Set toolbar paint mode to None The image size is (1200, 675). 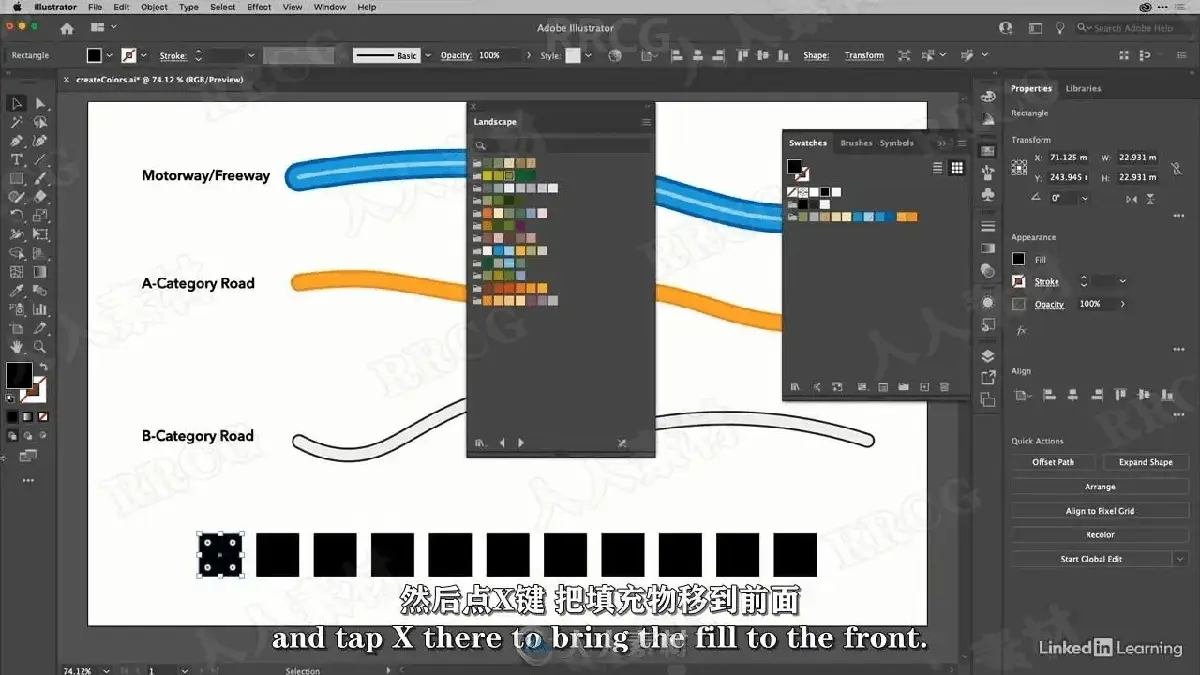pyautogui.click(x=42, y=416)
